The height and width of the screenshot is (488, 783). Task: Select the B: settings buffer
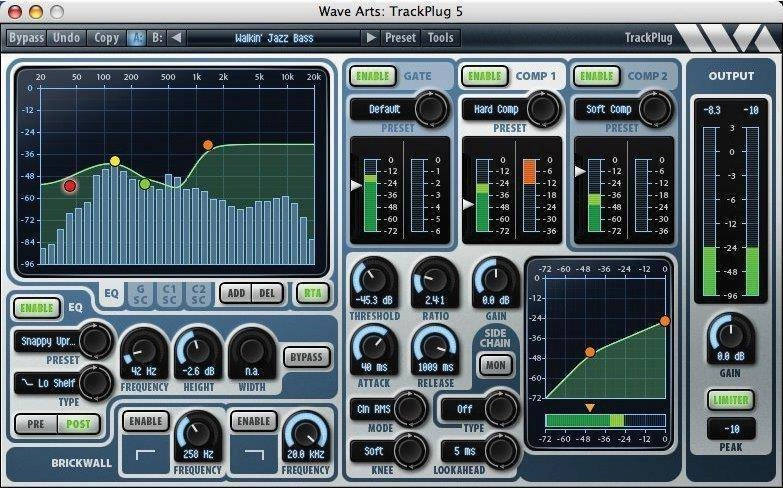157,38
